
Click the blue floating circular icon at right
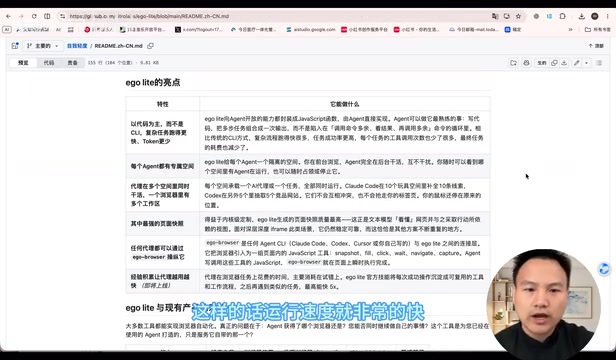[x=604, y=269]
